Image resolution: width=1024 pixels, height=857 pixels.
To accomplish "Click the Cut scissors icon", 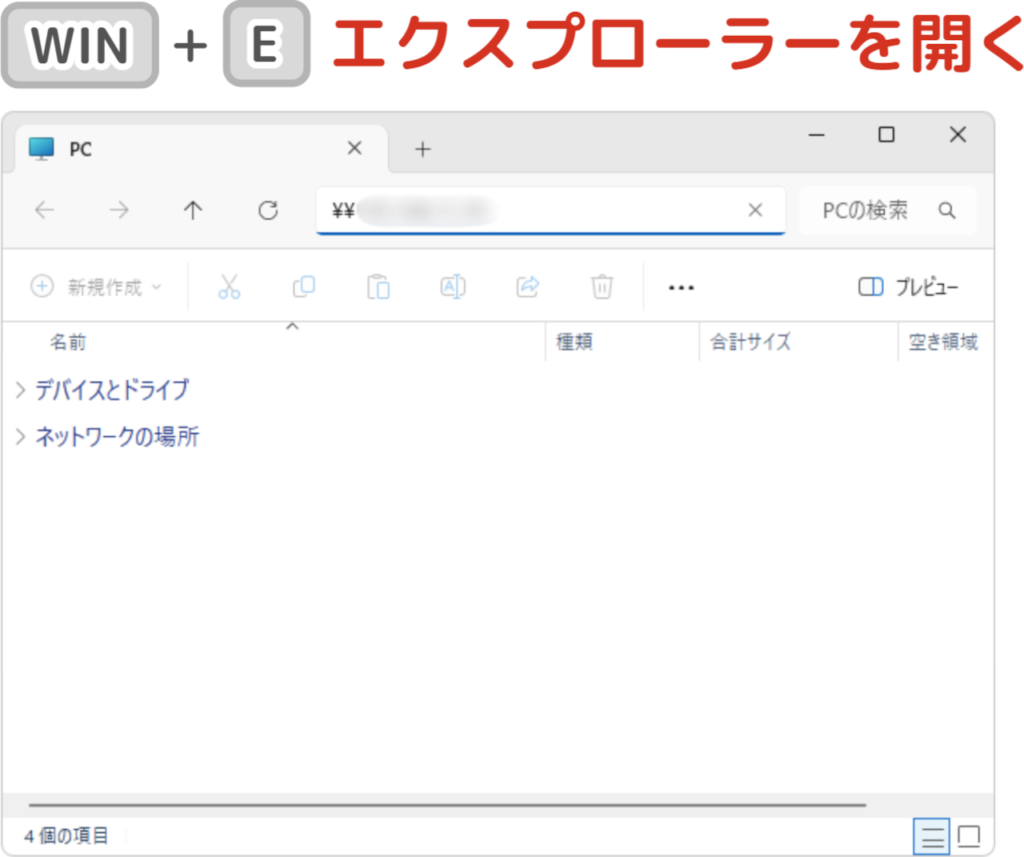I will tap(229, 287).
